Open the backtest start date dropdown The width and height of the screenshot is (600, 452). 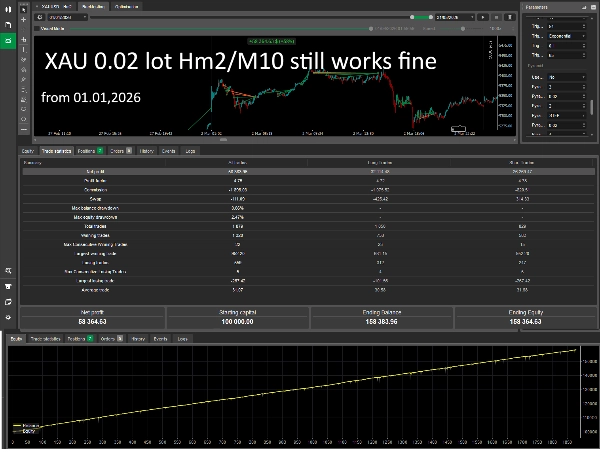pos(67,17)
